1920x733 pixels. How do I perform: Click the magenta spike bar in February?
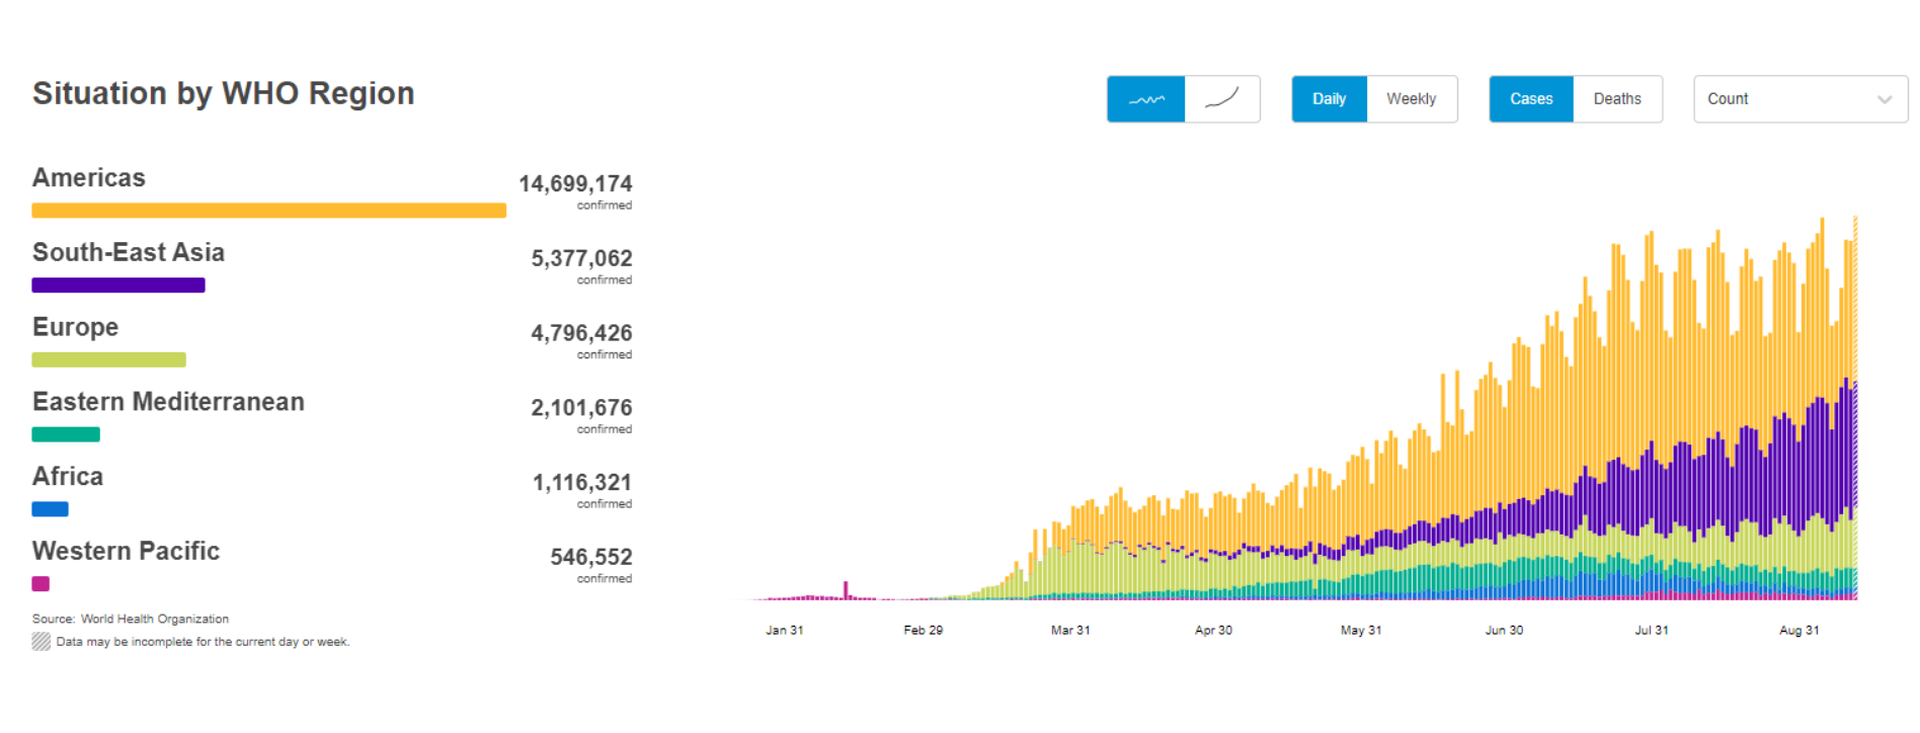pyautogui.click(x=846, y=590)
